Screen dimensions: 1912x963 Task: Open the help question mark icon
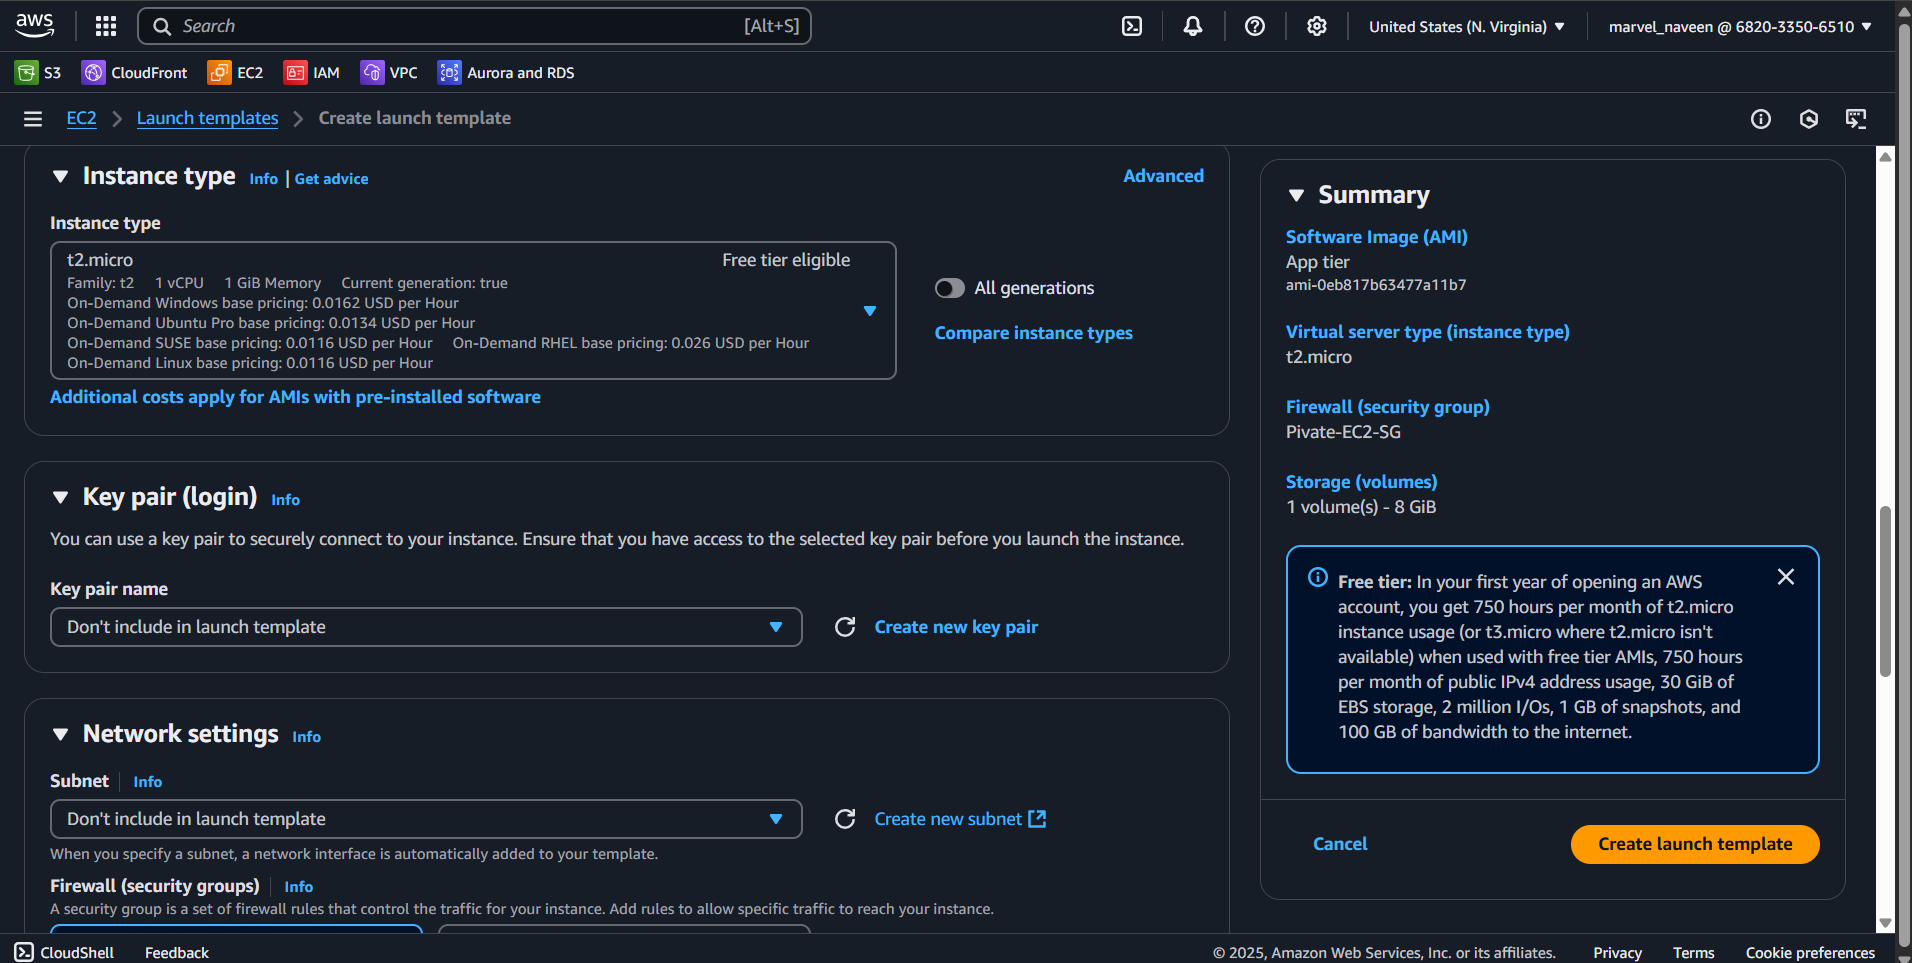coord(1255,27)
